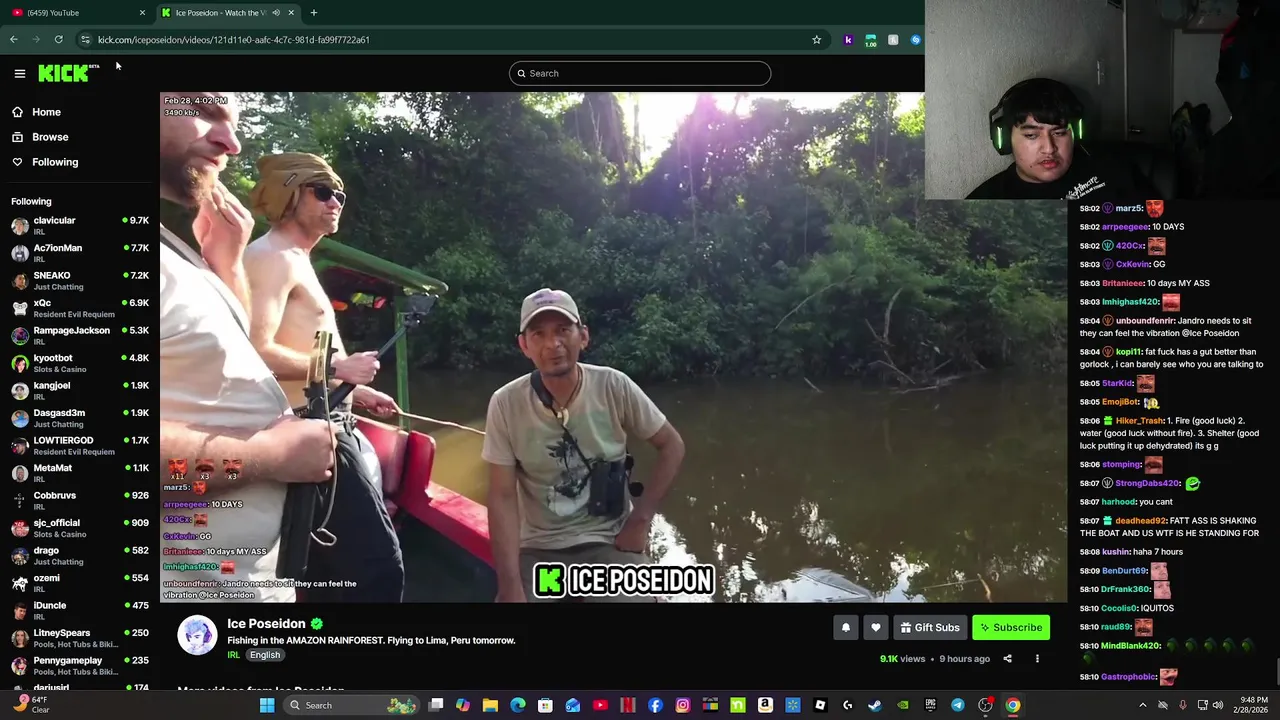1280x720 pixels.
Task: Open the Following sidebar item
Action: [55, 162]
